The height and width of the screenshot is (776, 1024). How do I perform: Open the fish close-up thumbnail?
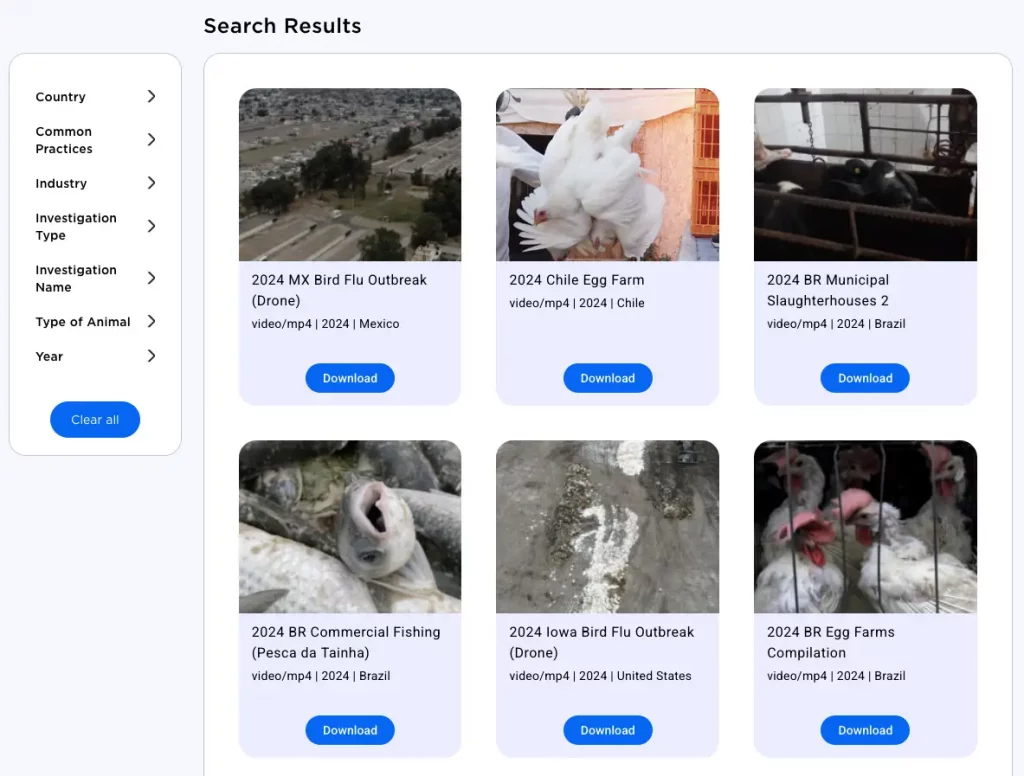pos(350,527)
